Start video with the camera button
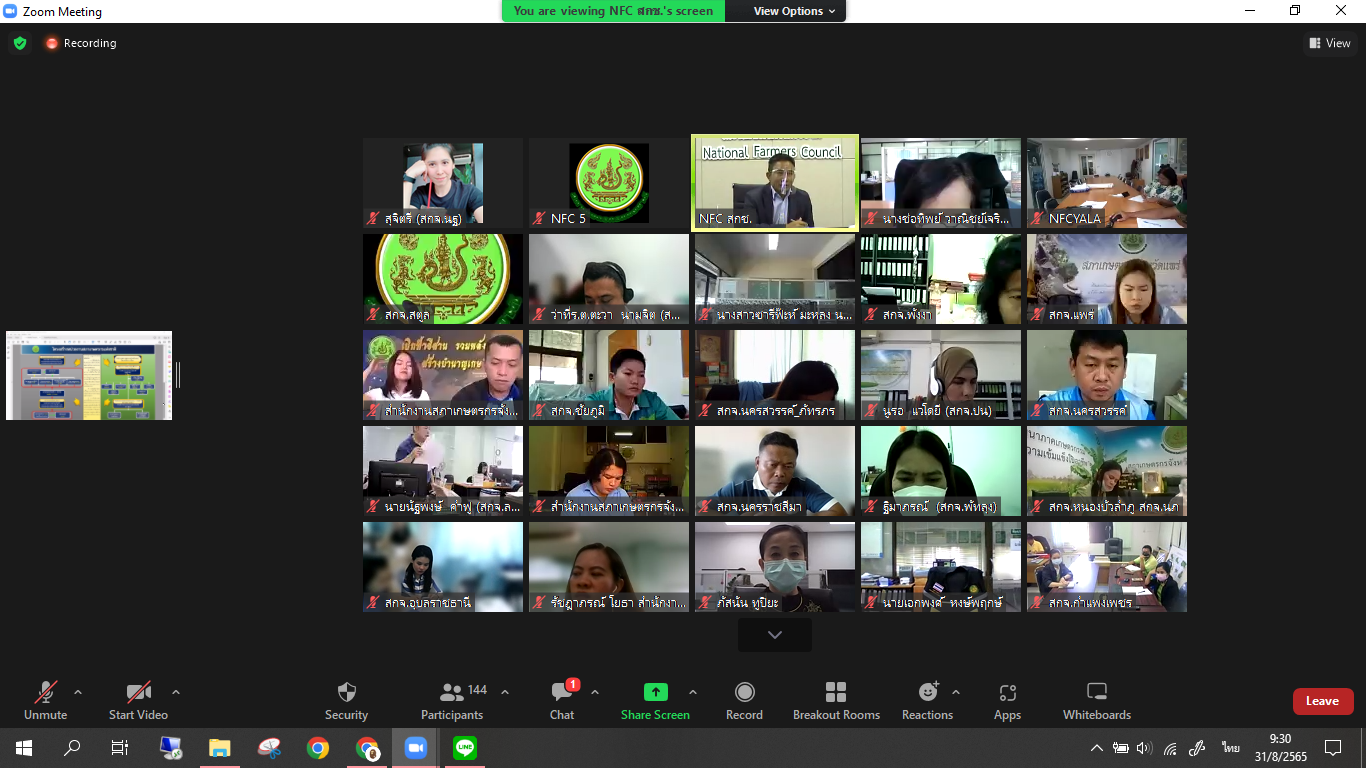Screen dimensions: 1366x768 pyautogui.click(x=138, y=693)
